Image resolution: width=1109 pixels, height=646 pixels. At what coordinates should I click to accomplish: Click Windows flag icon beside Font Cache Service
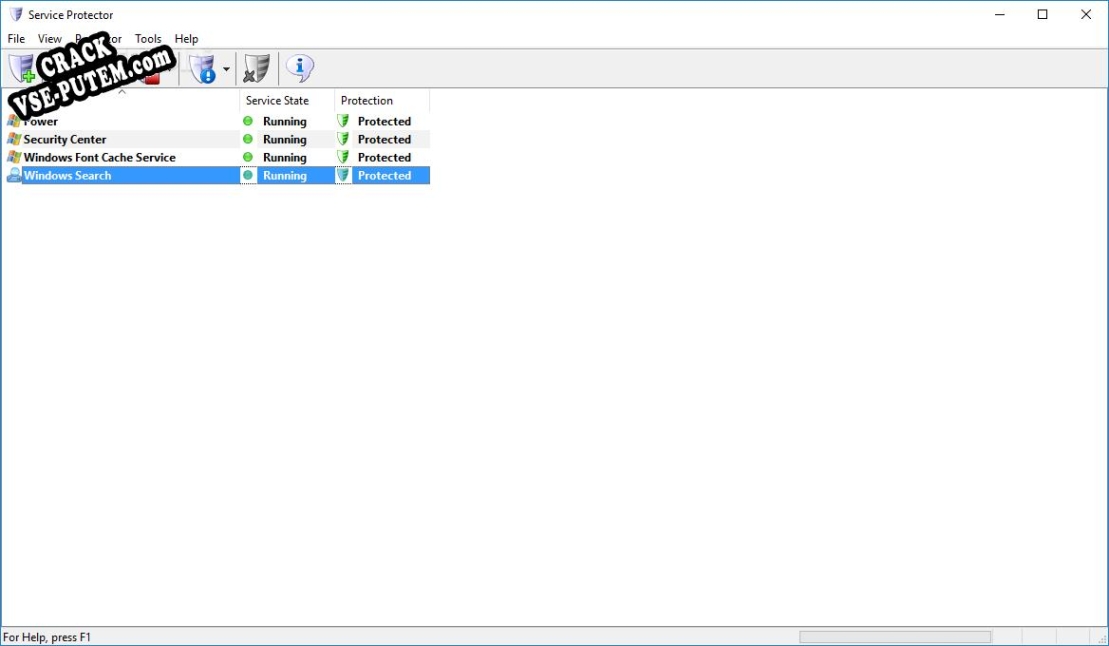[14, 157]
